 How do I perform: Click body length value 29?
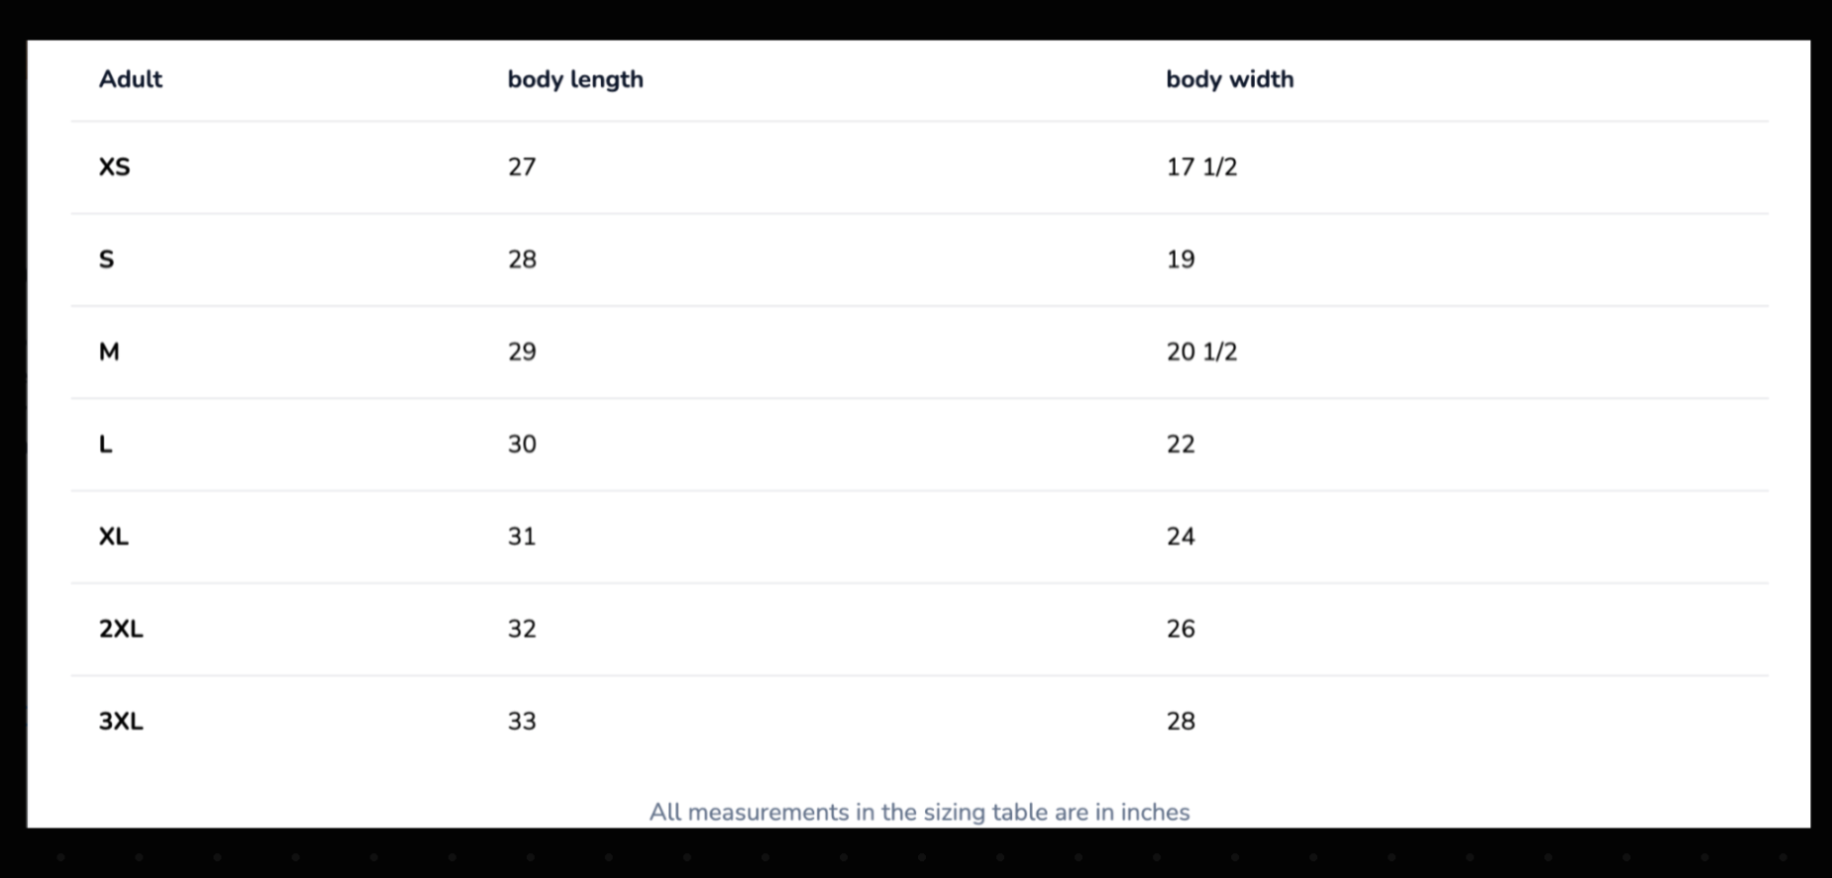tap(521, 352)
